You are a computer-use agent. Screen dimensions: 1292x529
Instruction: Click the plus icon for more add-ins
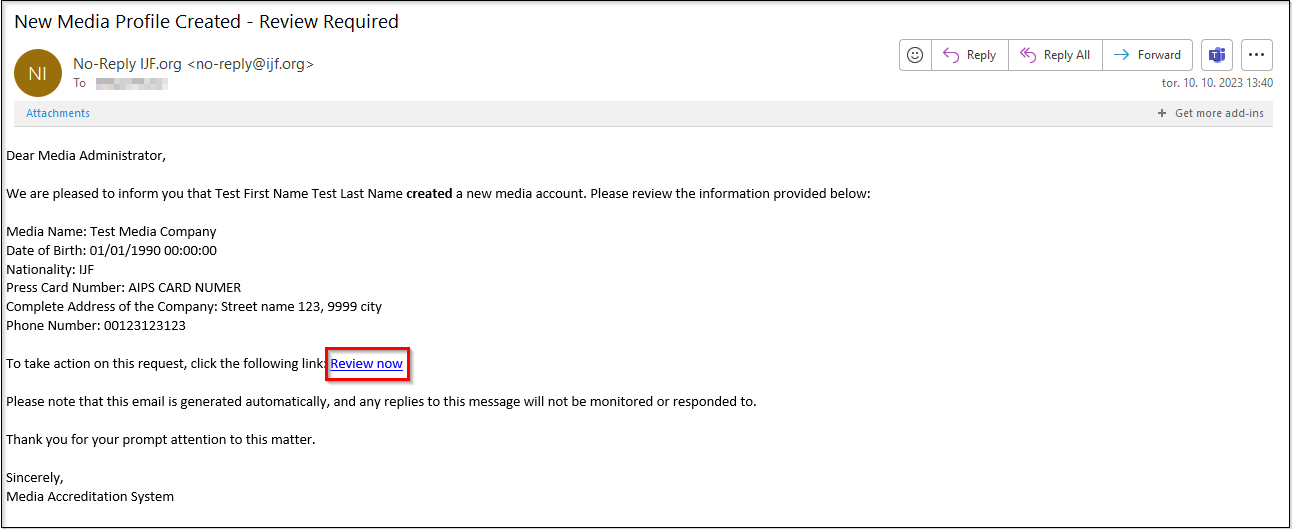pos(1162,114)
